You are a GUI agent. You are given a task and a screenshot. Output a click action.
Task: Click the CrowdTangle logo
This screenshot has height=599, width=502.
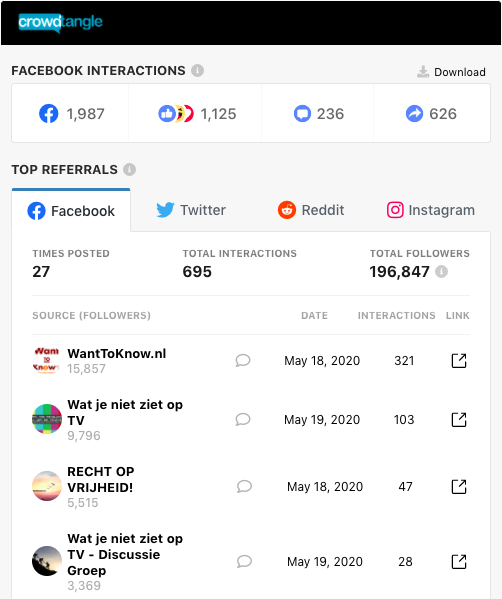coord(60,23)
